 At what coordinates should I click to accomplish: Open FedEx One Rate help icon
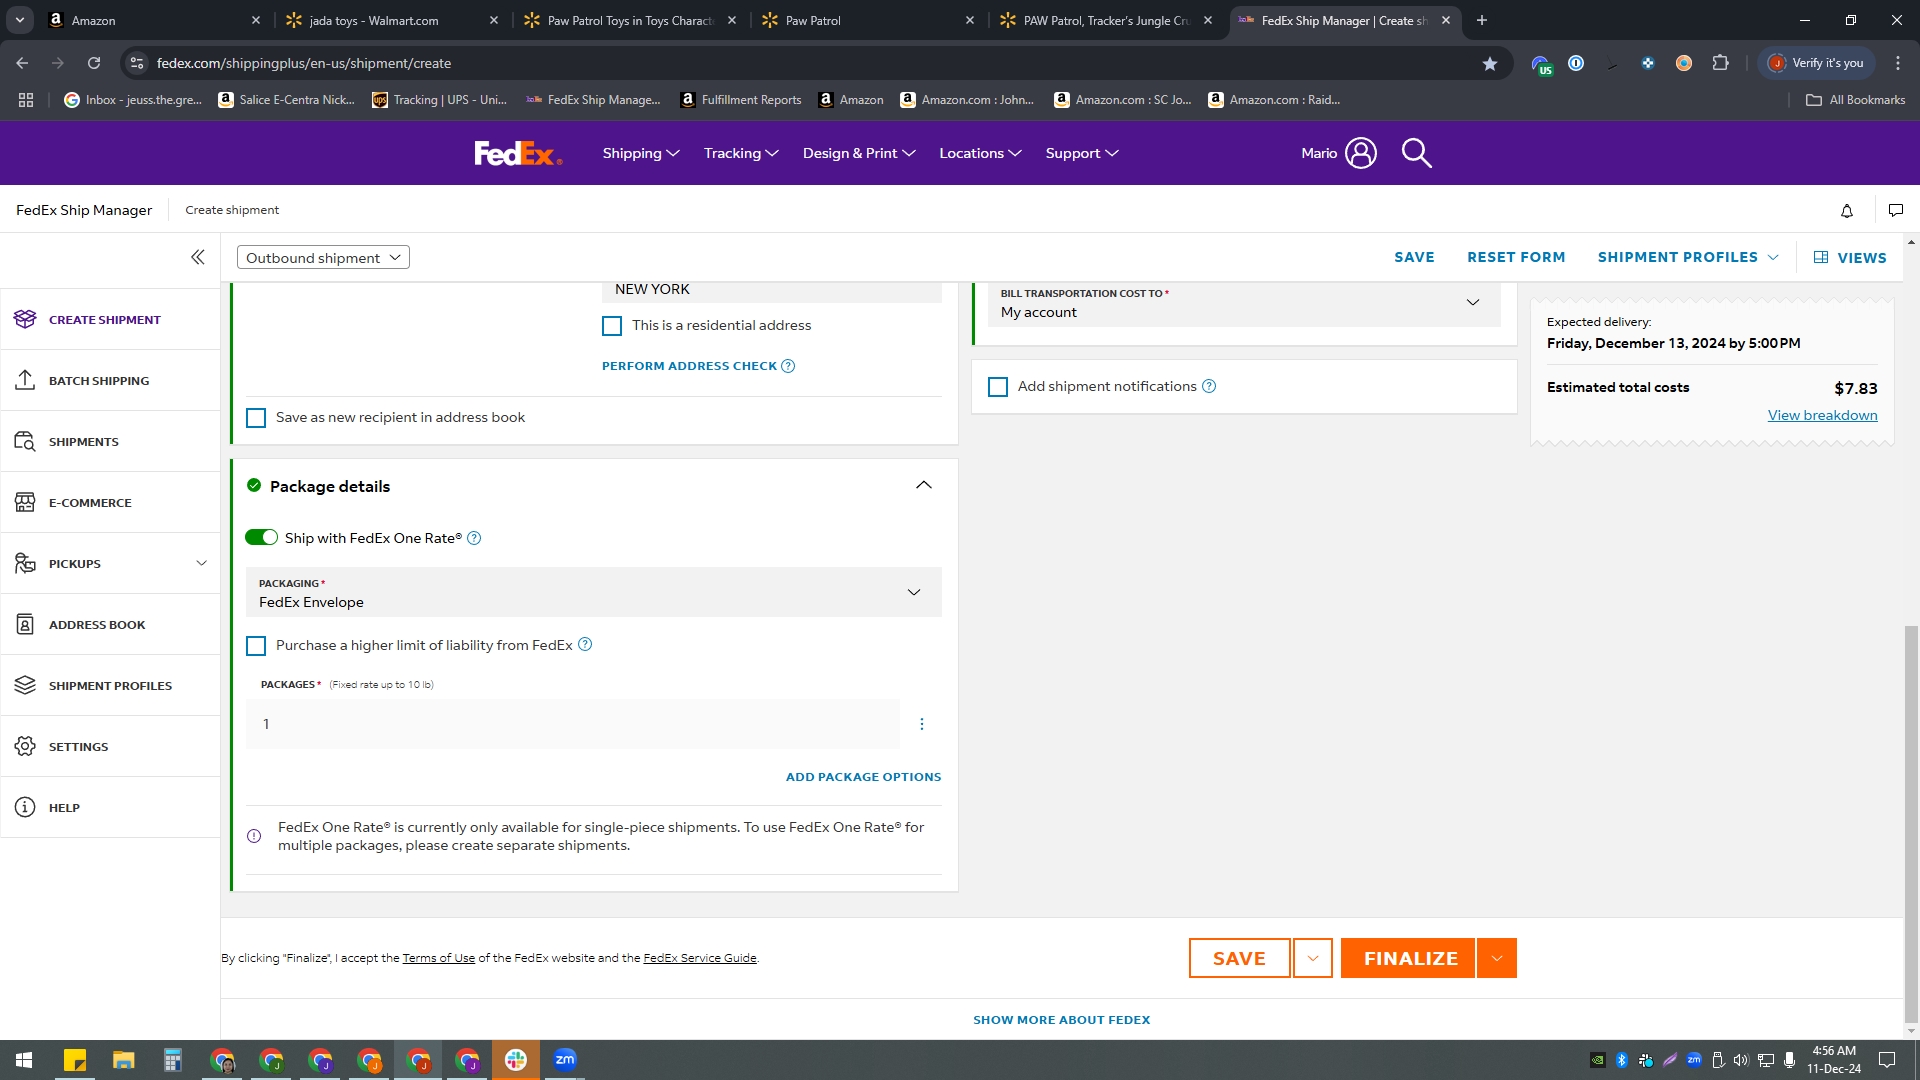click(474, 538)
